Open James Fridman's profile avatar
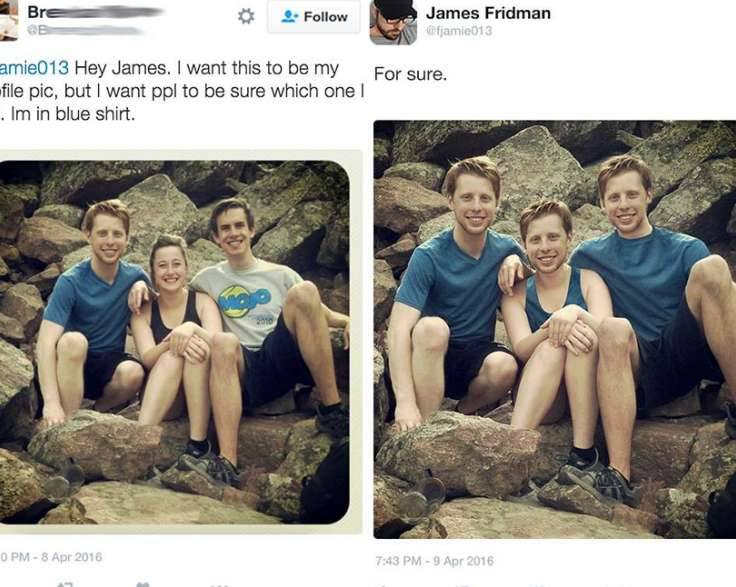 (393, 22)
